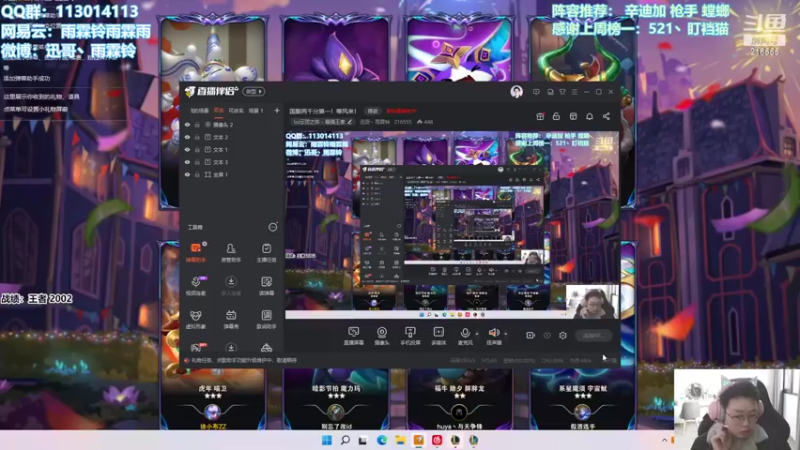The image size is (800, 450).
Task: Select the 我的场景 scene tab
Action: [199, 111]
